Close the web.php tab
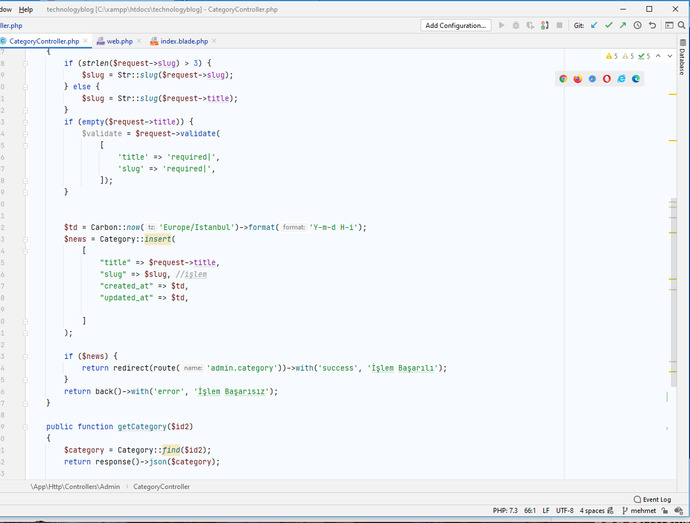The image size is (690, 523). point(139,41)
